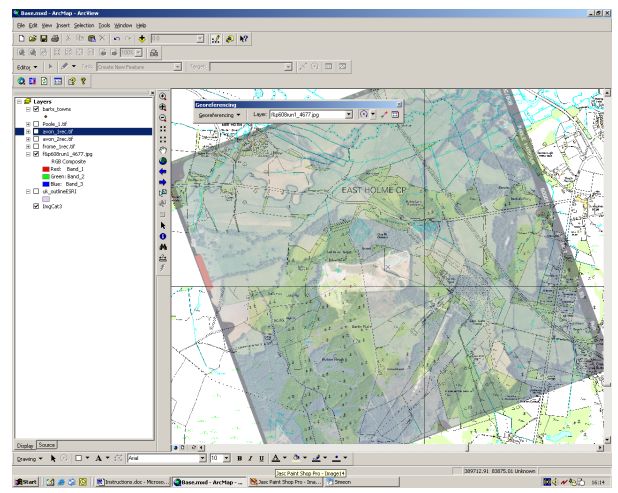Open the Editor dropdown menu
This screenshot has height=493, width=618.
click(x=27, y=67)
